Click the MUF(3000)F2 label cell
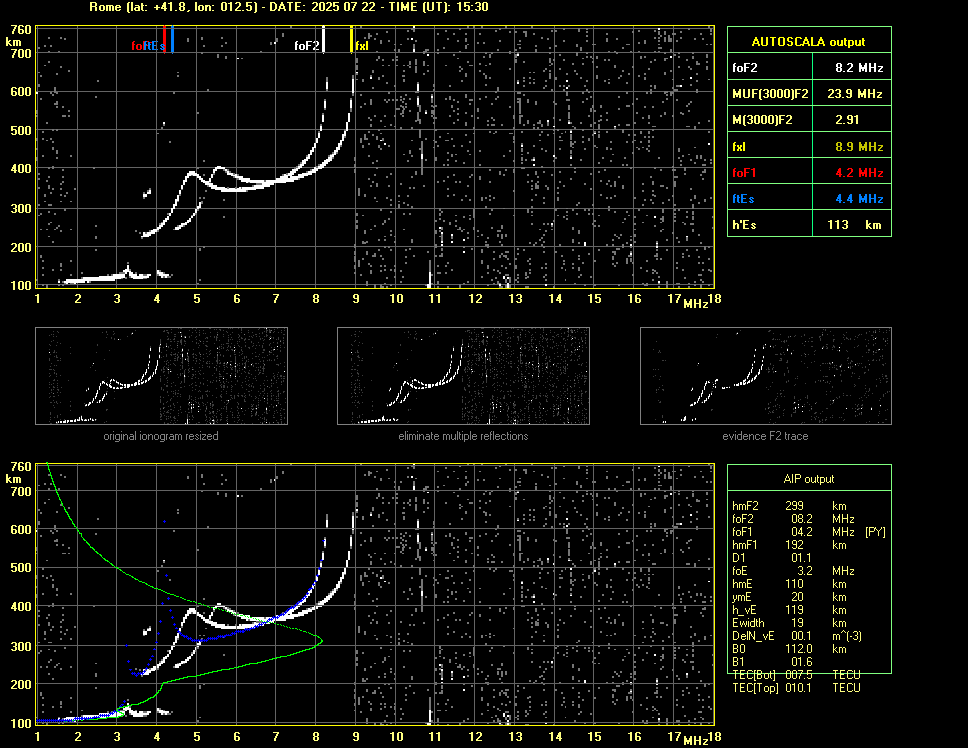 (770, 93)
